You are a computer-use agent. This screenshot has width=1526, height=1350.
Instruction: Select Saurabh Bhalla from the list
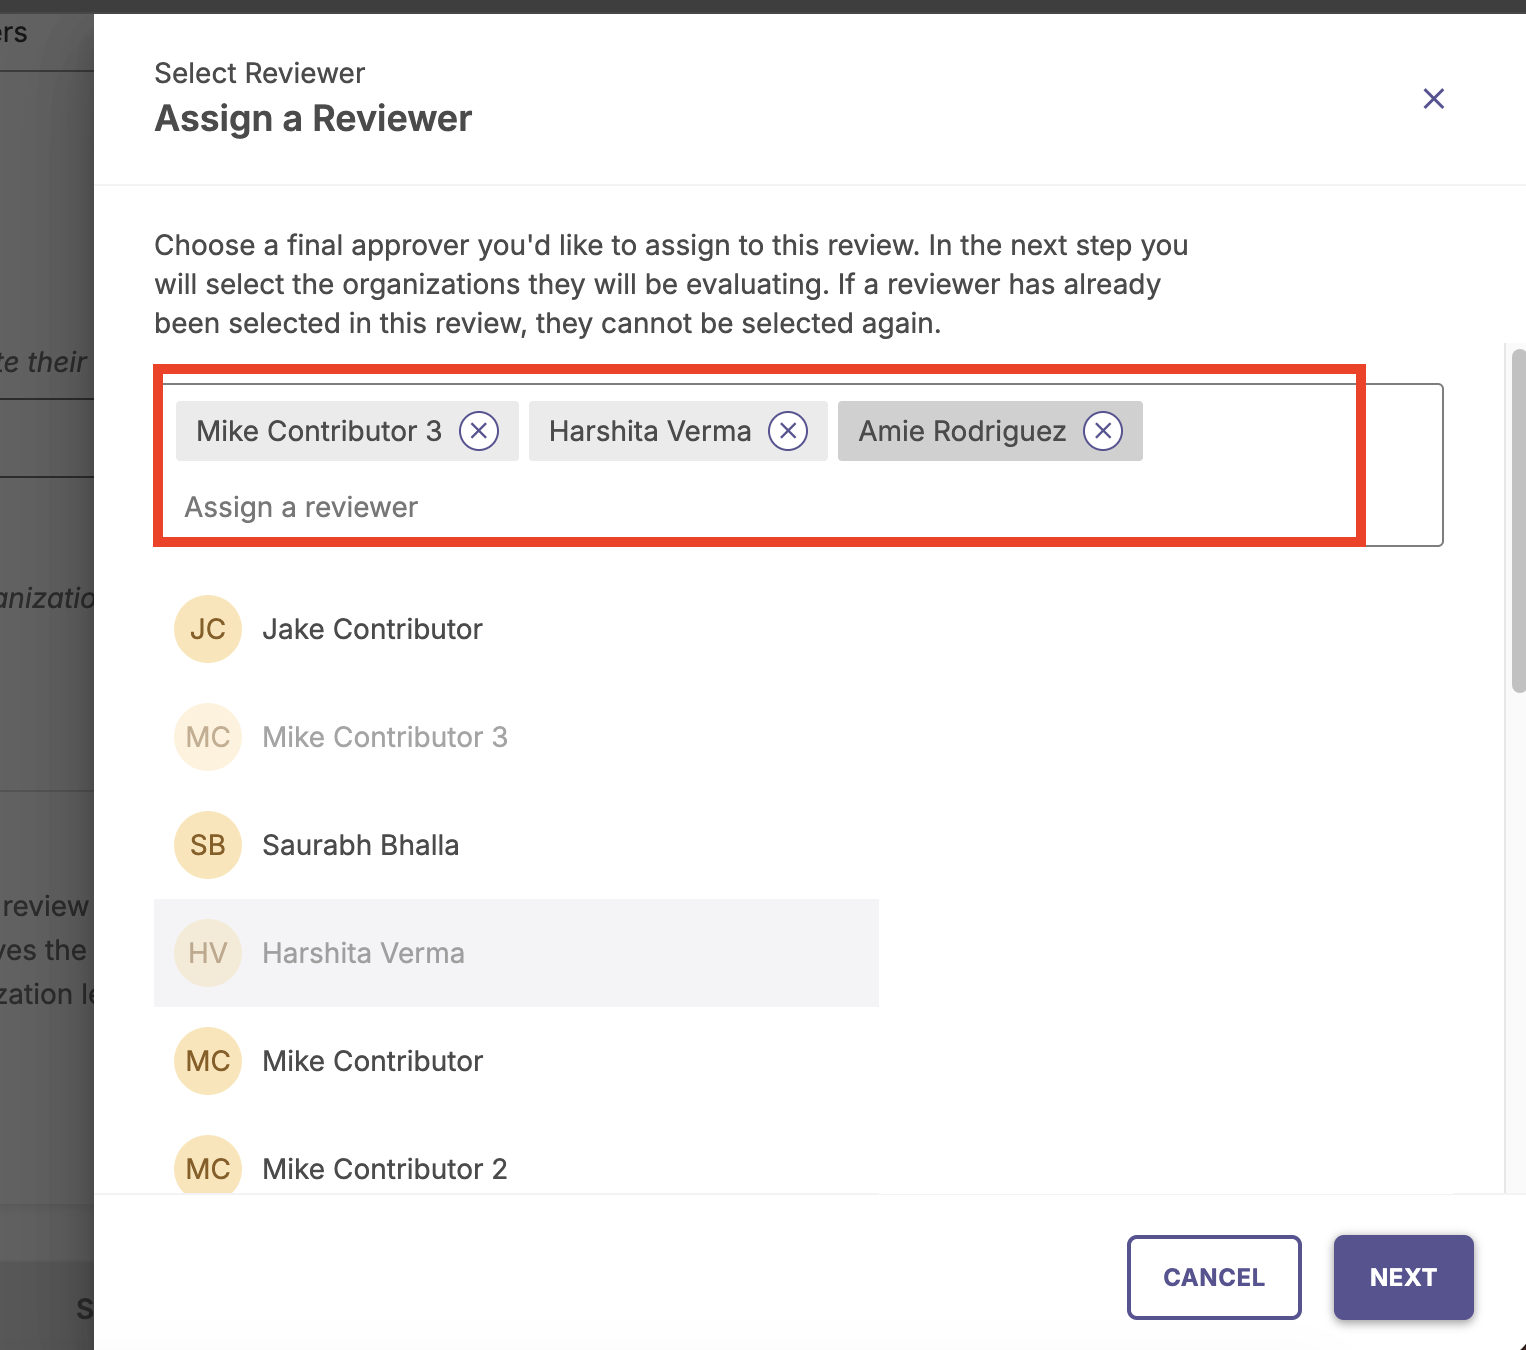click(x=516, y=845)
